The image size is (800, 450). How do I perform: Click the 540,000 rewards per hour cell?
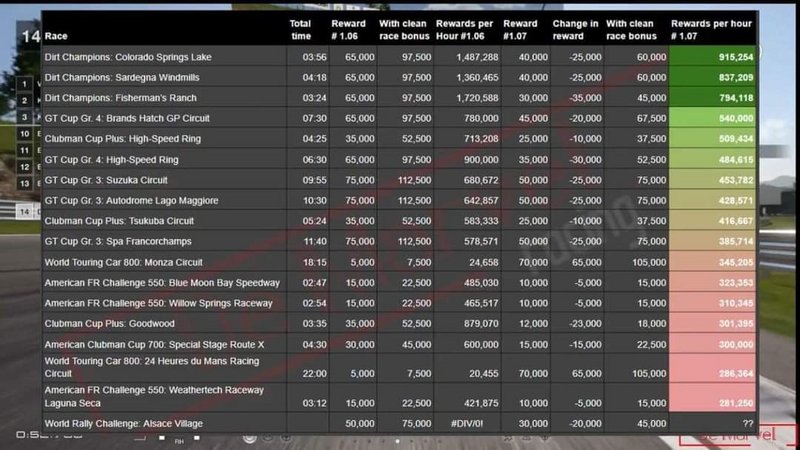coord(712,118)
